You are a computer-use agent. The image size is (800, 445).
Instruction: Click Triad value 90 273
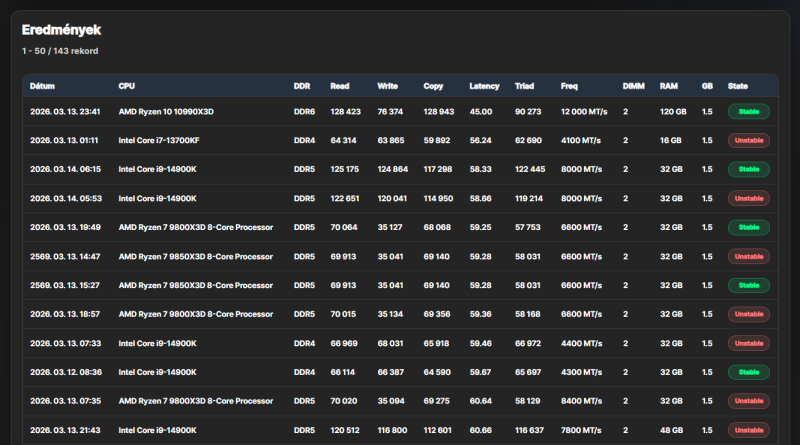[528, 111]
